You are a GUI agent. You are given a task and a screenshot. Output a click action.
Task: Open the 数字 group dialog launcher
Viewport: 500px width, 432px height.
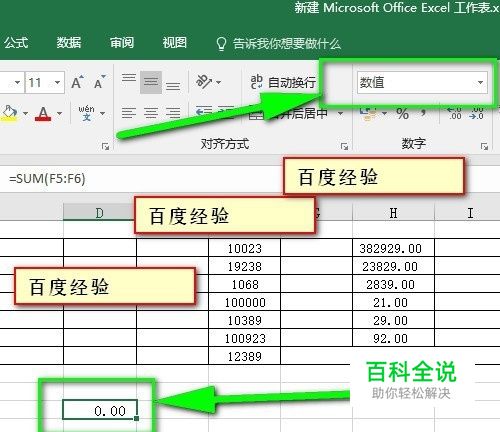(484, 146)
